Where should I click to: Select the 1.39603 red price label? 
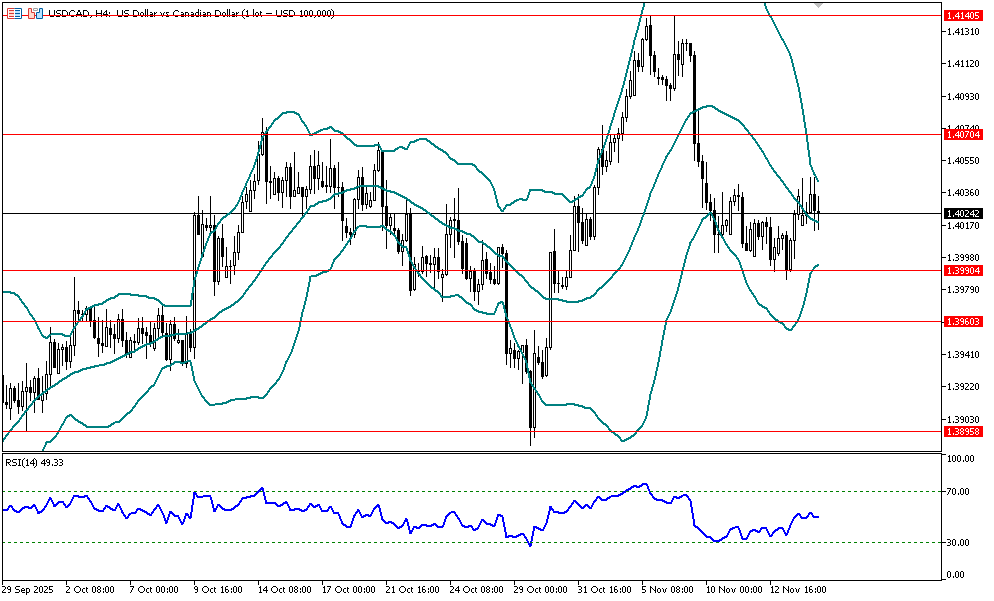964,321
